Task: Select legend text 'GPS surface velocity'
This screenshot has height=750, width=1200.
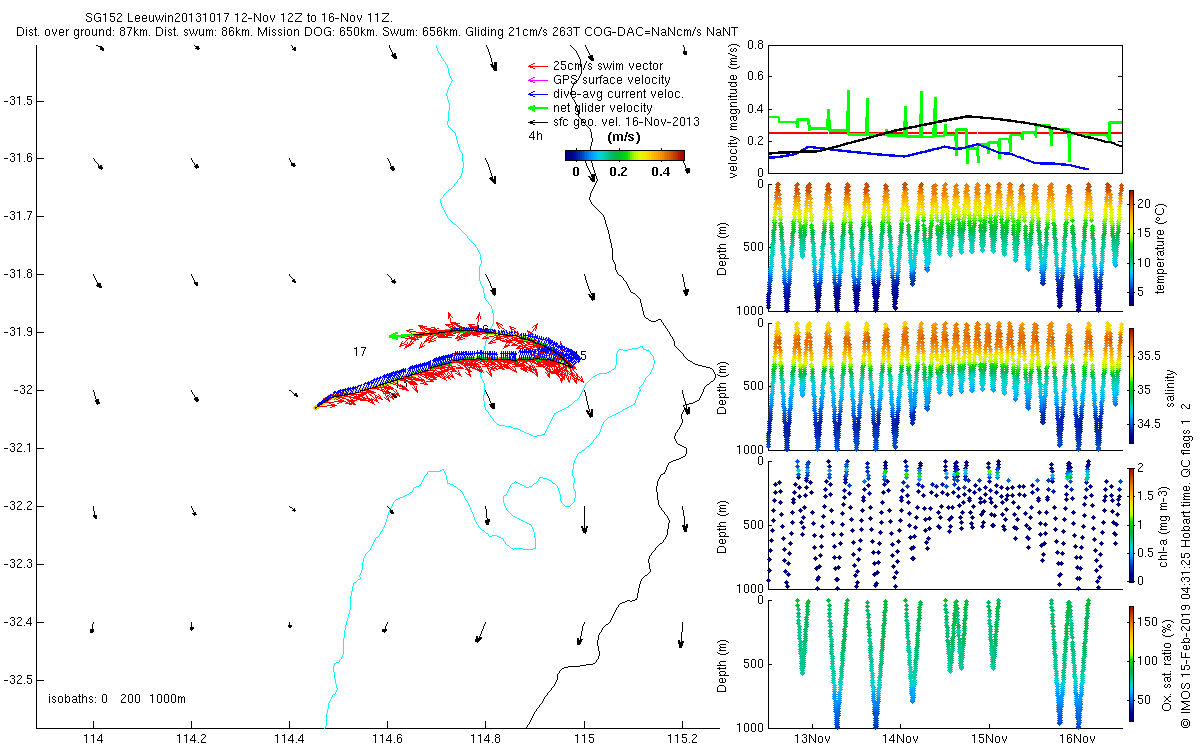Action: pos(612,80)
